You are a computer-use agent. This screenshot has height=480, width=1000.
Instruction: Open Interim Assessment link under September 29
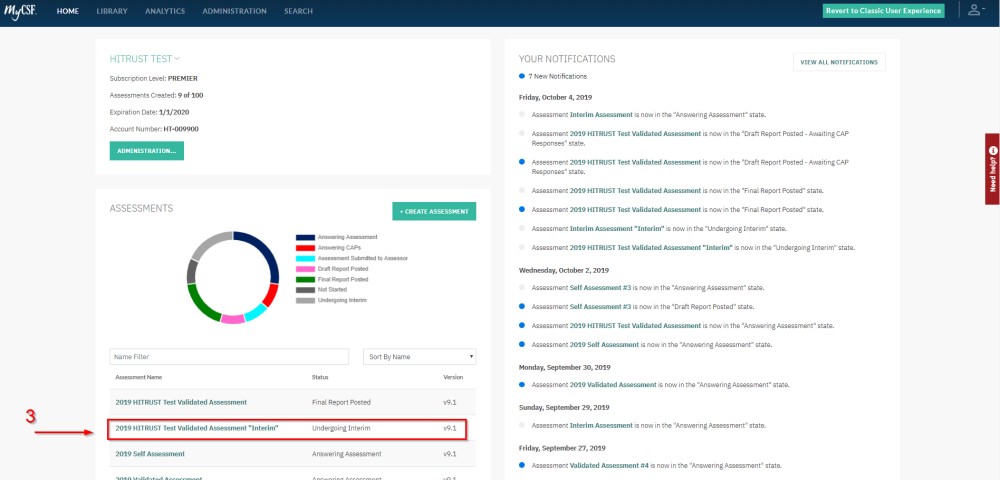pyautogui.click(x=601, y=425)
